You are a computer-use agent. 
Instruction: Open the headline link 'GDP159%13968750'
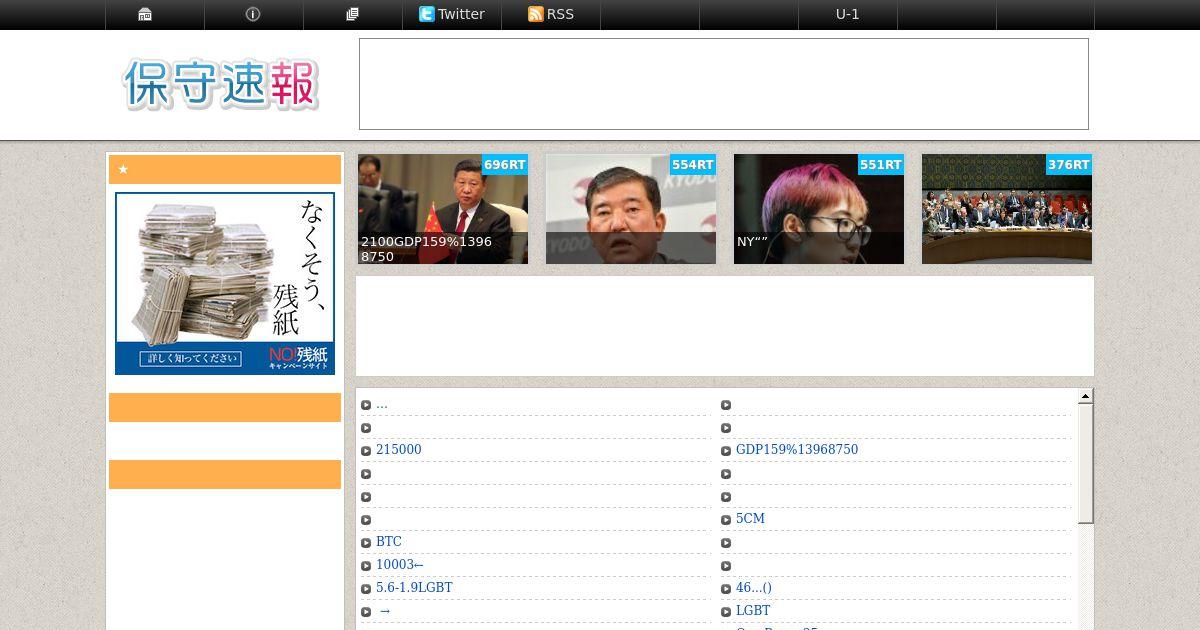click(x=797, y=450)
